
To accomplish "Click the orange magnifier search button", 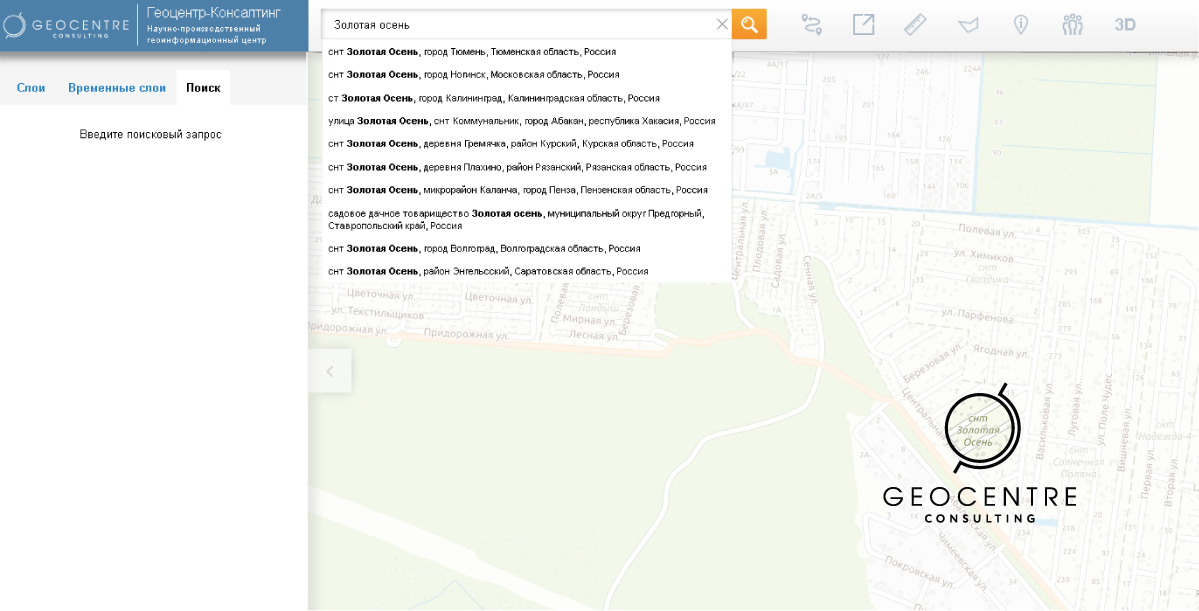I will 749,24.
